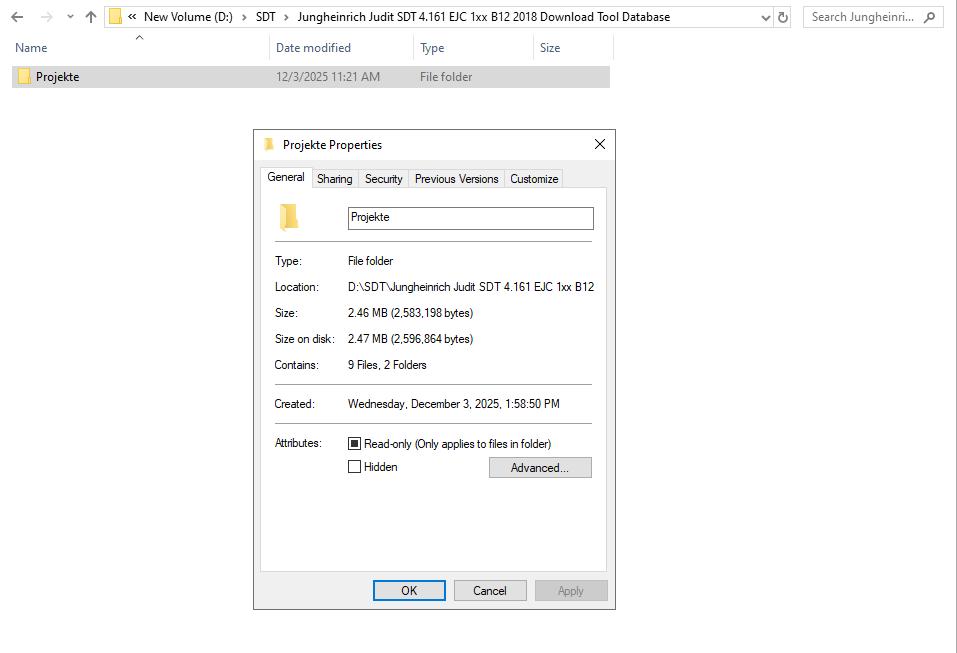This screenshot has width=957, height=653.
Task: Navigate to SDT breadcrumb
Action: coord(265,17)
